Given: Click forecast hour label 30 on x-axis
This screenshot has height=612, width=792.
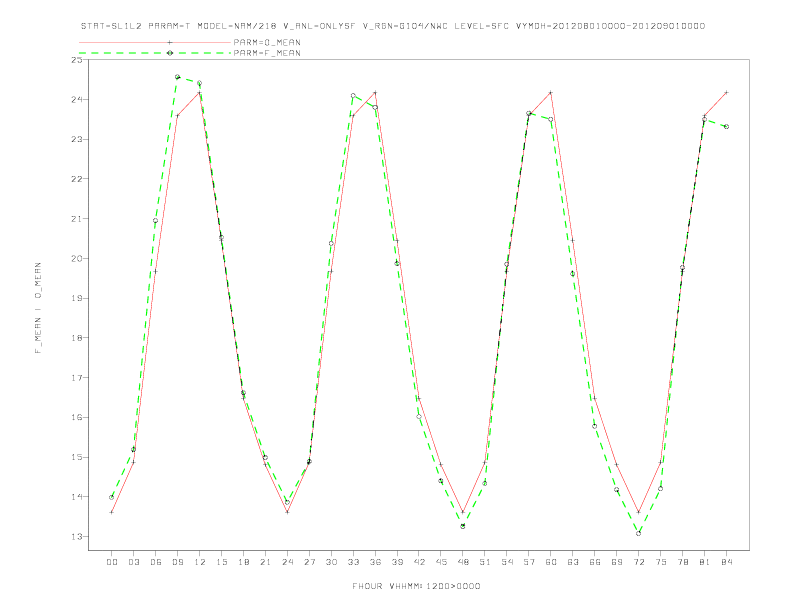Looking at the screenshot, I should click(331, 562).
